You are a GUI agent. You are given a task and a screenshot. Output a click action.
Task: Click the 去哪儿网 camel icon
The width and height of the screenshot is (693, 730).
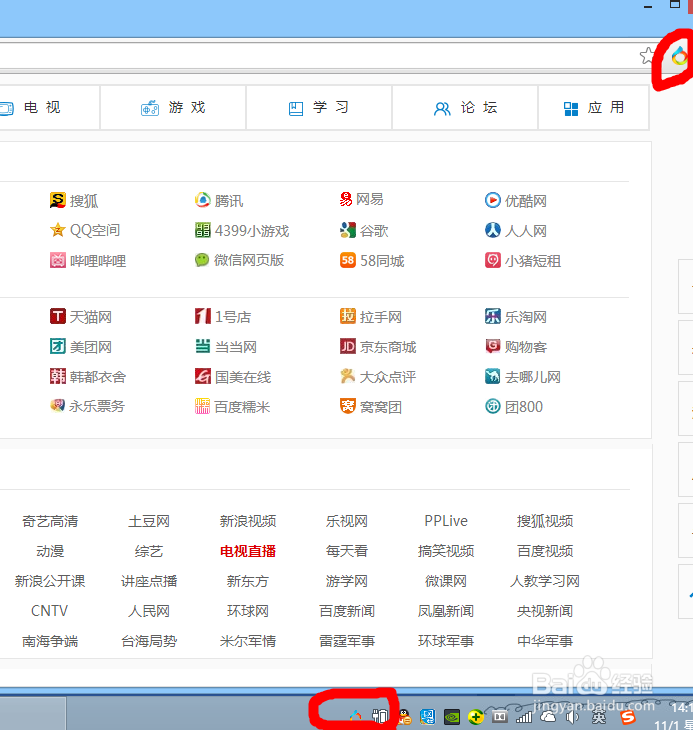pyautogui.click(x=492, y=376)
